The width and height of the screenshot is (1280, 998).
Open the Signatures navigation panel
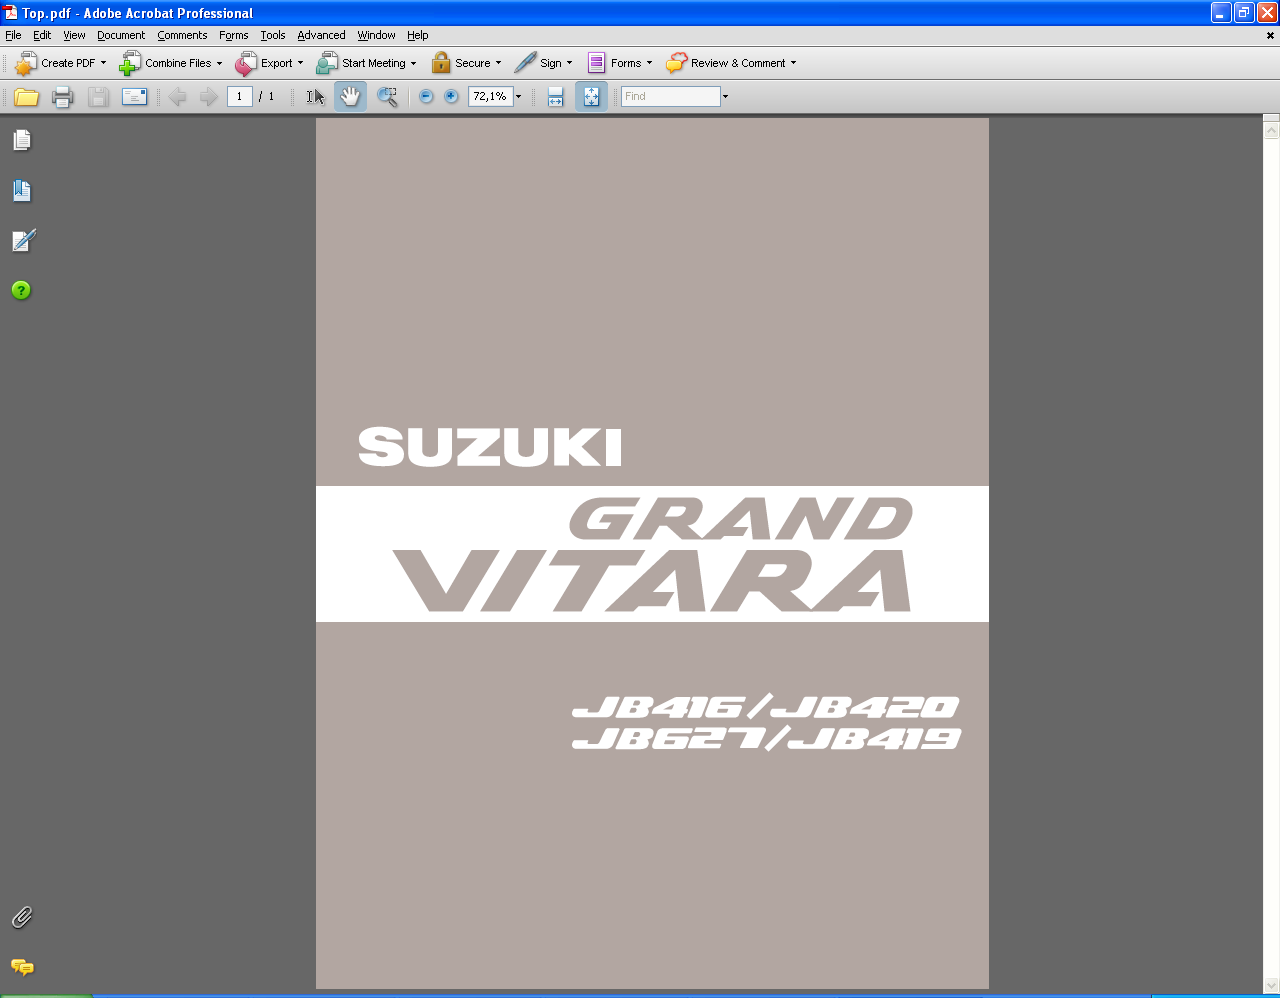pyautogui.click(x=22, y=240)
